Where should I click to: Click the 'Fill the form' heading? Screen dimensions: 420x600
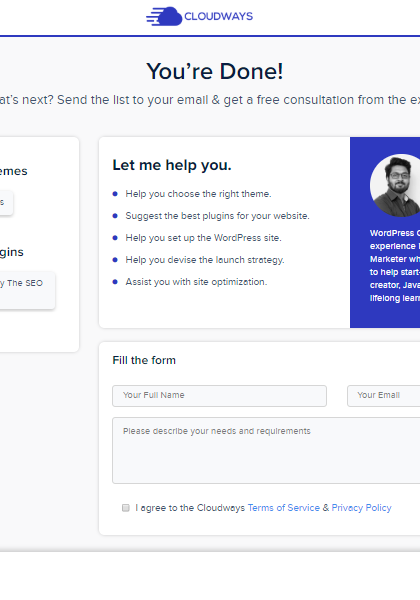click(x=144, y=360)
